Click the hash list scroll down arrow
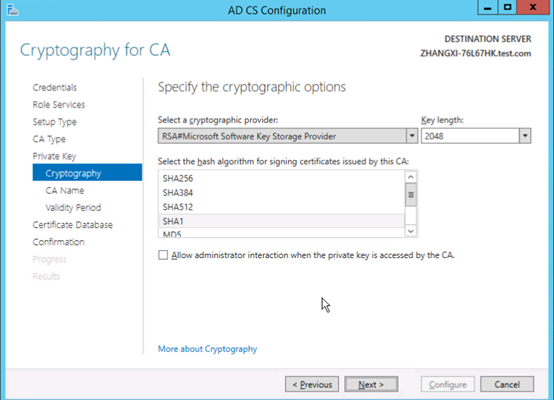 tap(411, 231)
